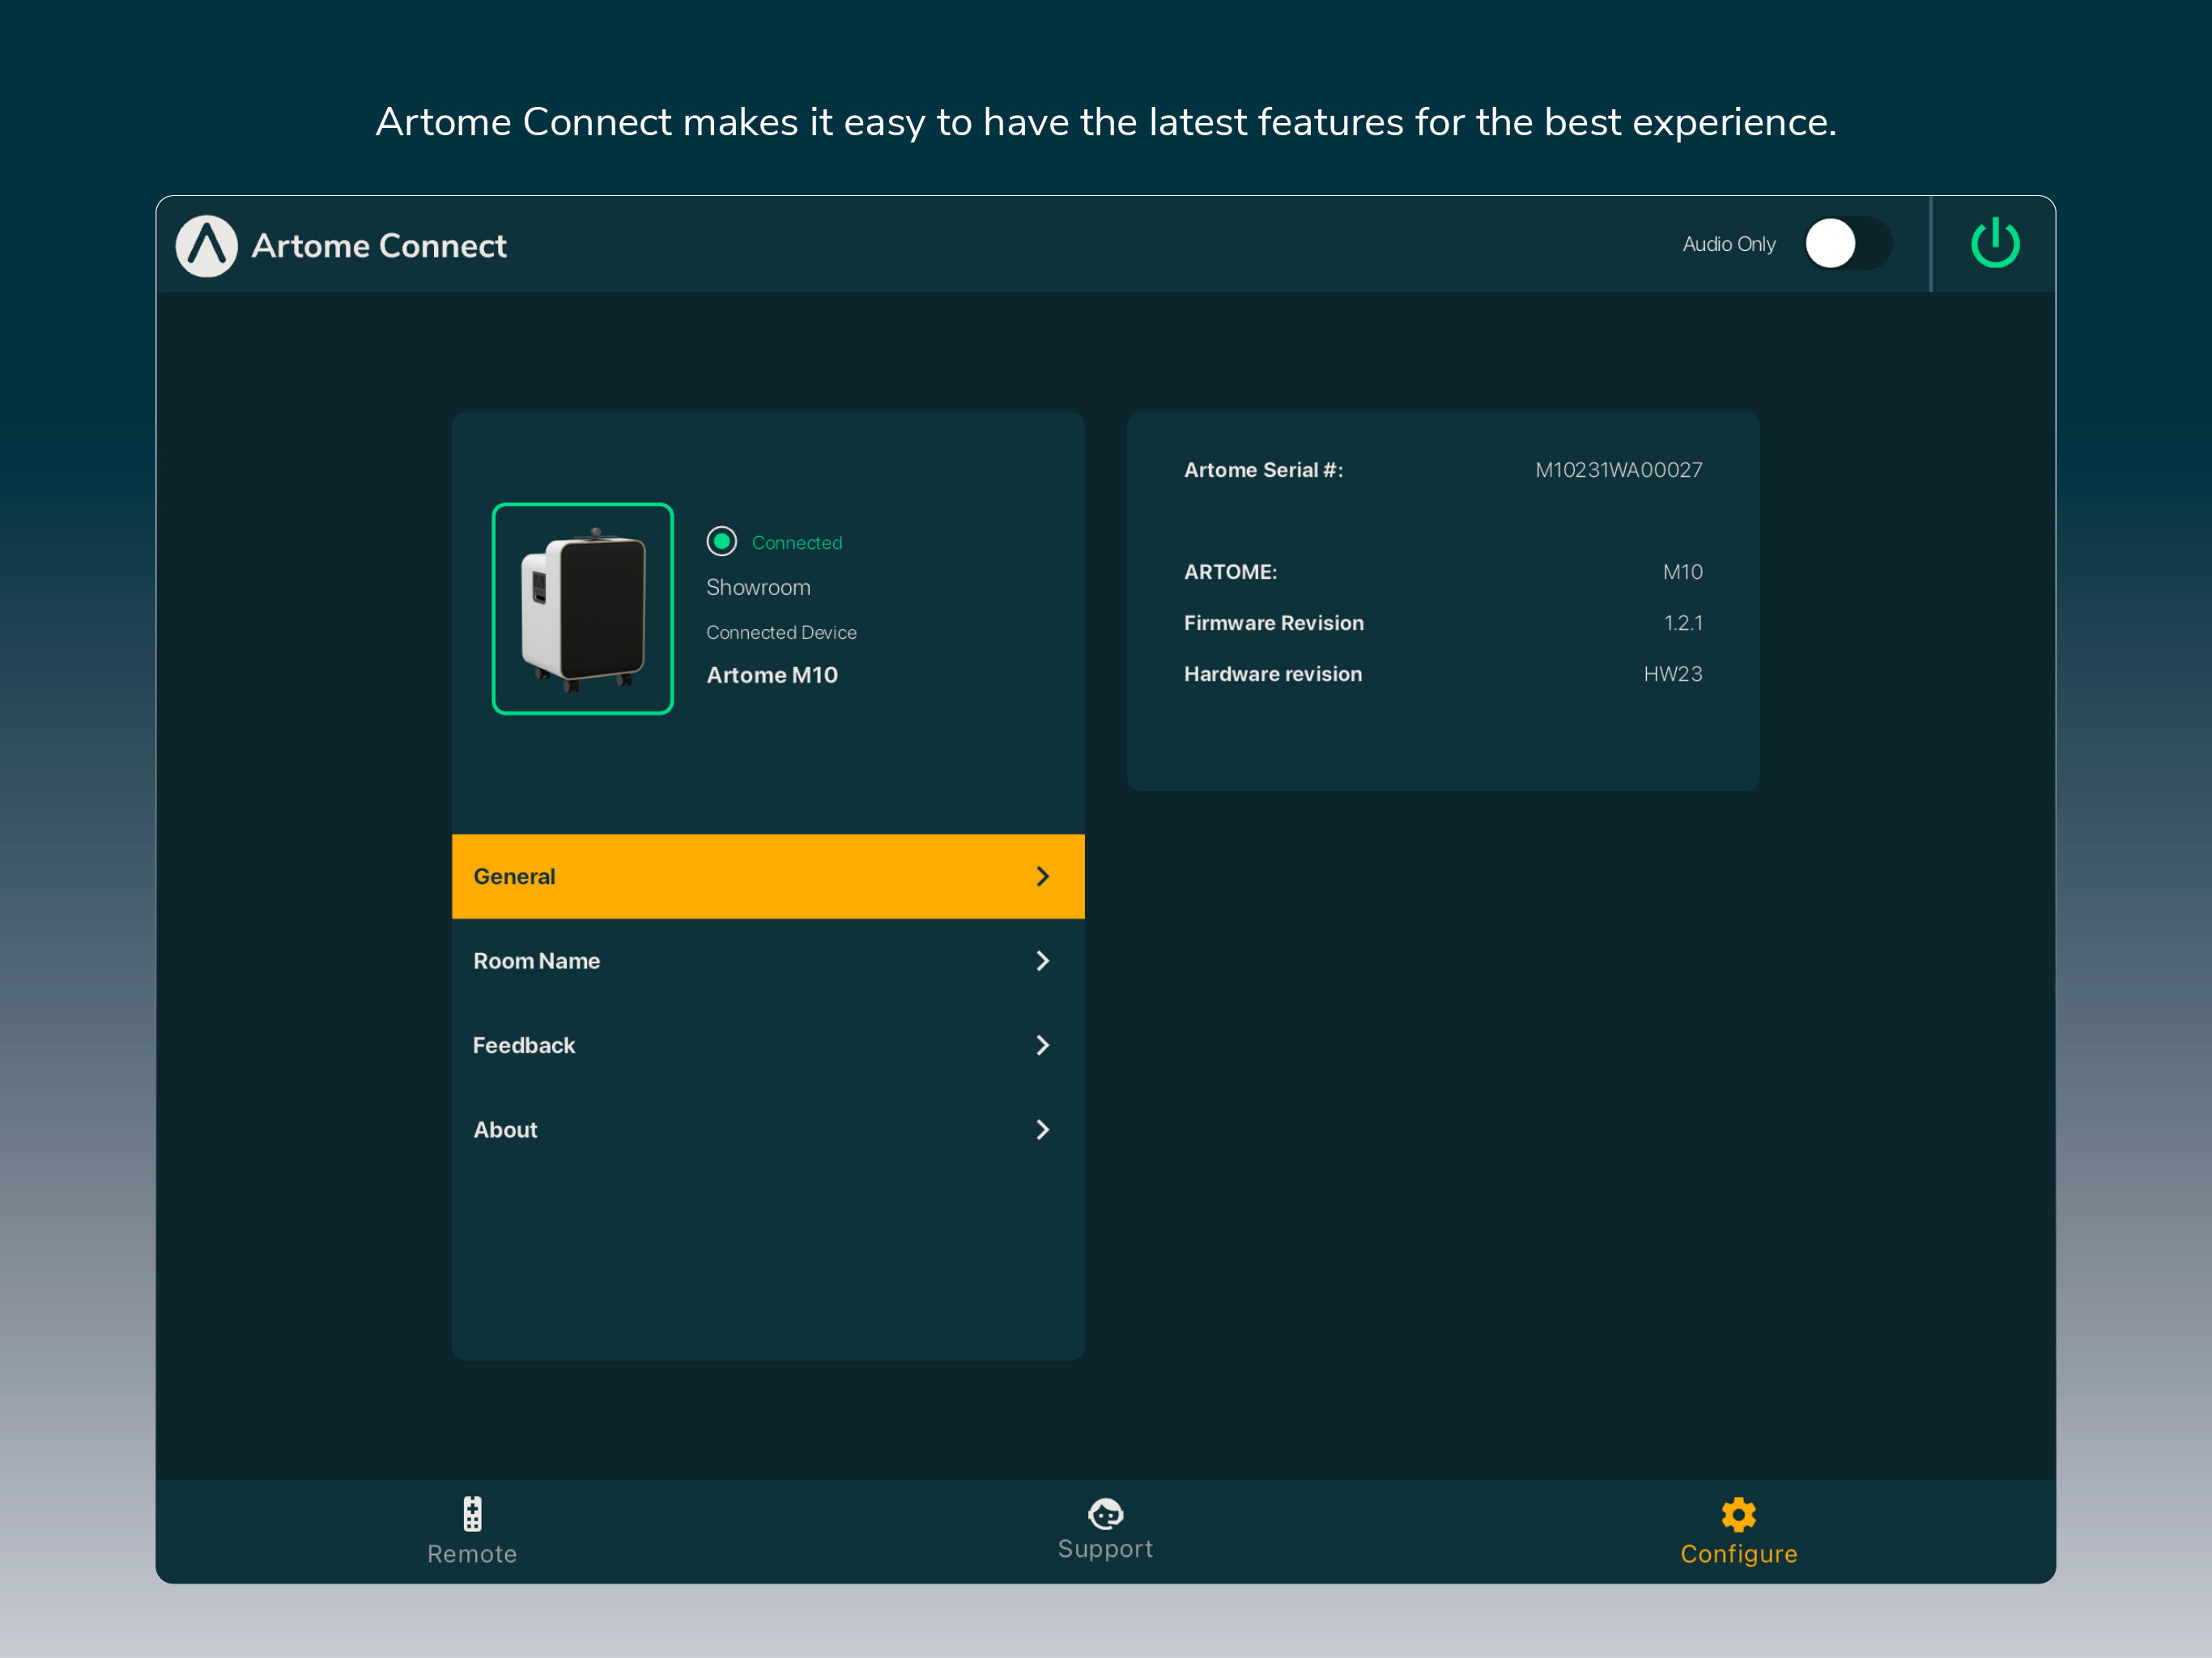This screenshot has height=1658, width=2212.
Task: Click the Configure gear icon
Action: click(x=1739, y=1514)
